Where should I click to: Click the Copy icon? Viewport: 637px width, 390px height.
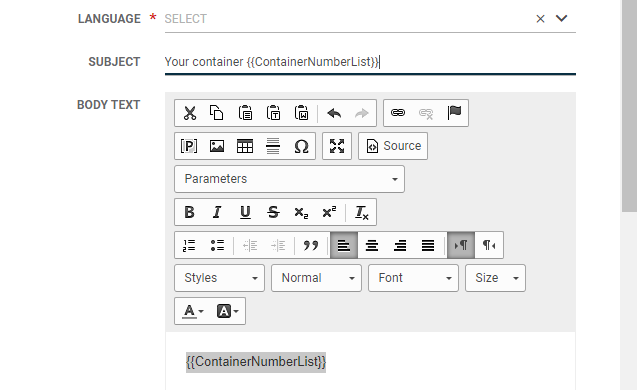coord(217,113)
